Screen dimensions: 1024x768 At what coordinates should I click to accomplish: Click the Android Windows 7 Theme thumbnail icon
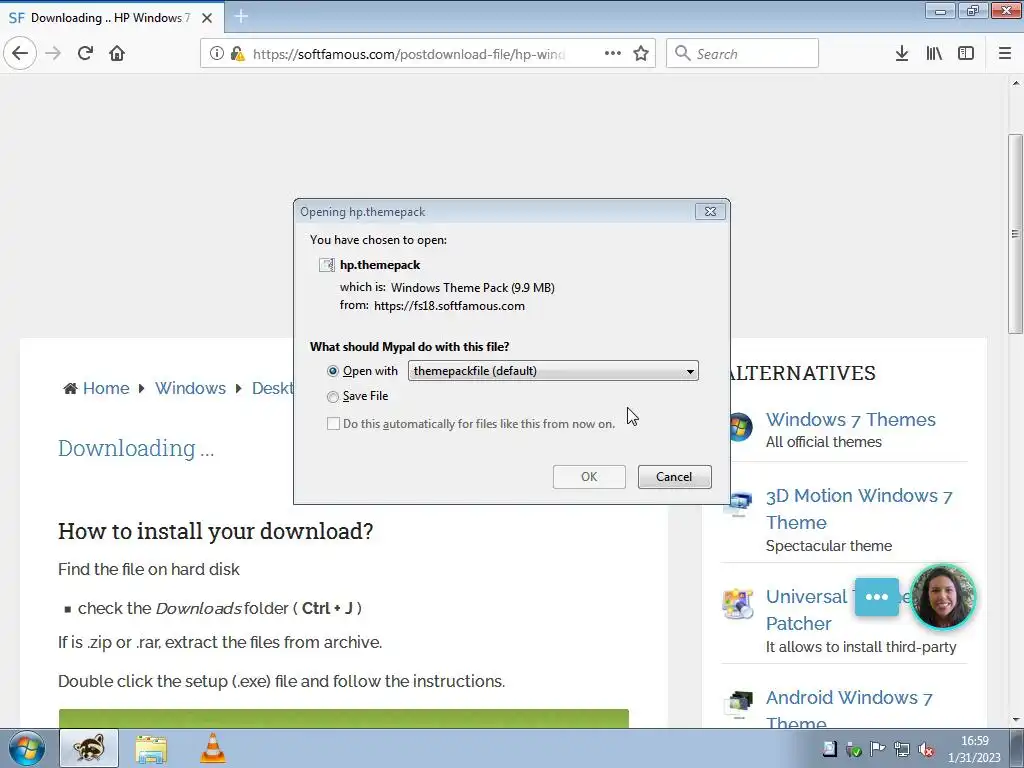(x=739, y=705)
